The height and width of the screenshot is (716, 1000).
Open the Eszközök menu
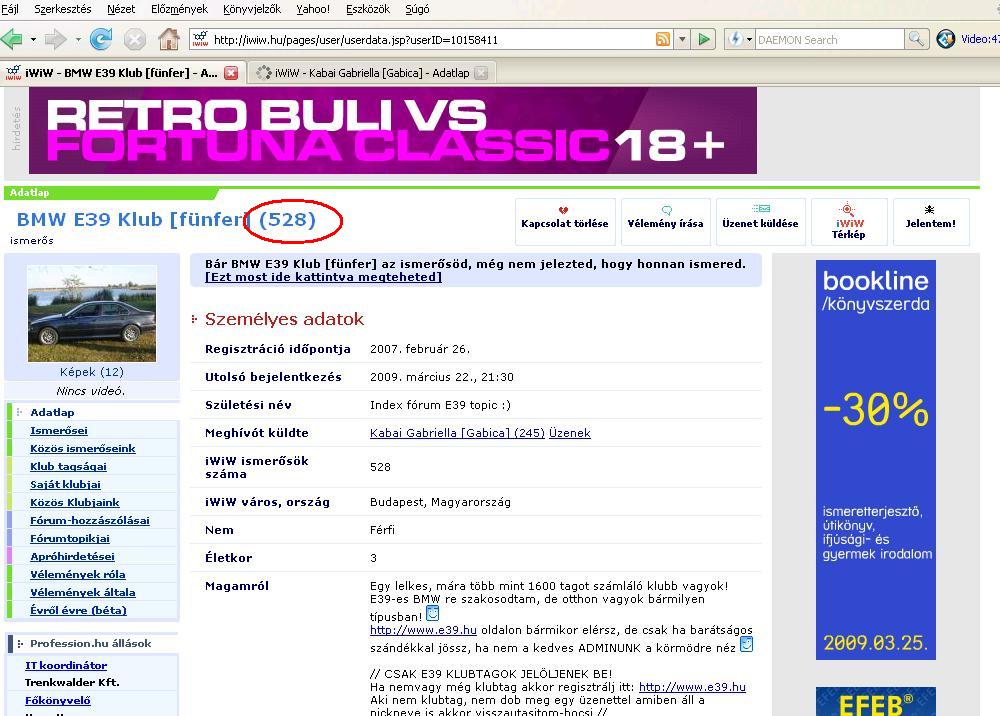(368, 10)
